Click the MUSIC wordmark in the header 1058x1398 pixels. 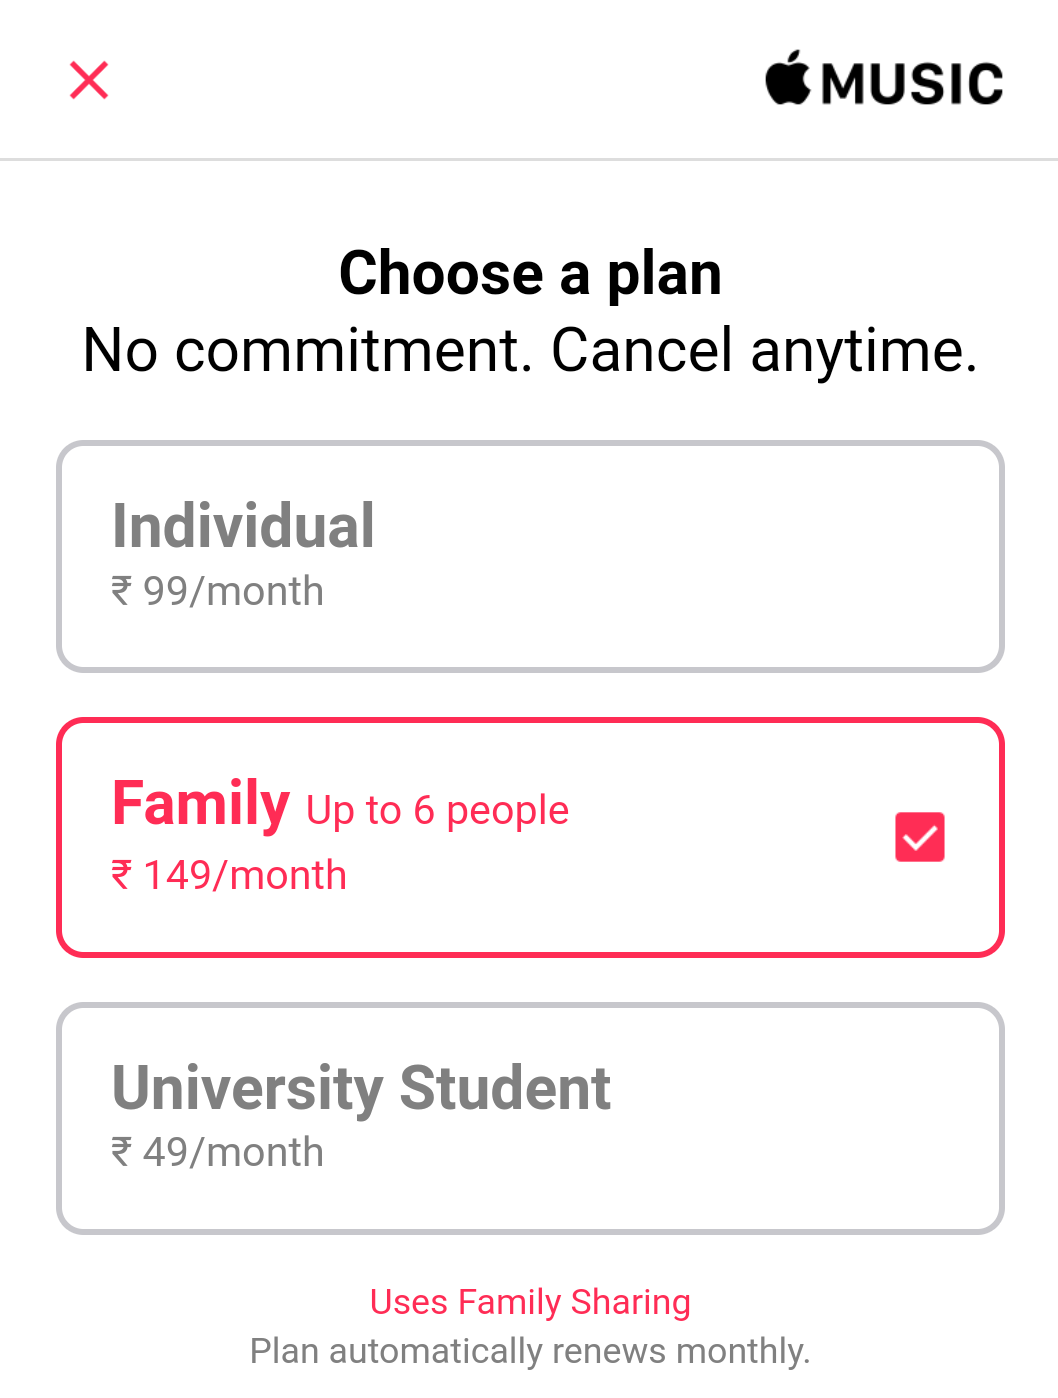click(912, 84)
